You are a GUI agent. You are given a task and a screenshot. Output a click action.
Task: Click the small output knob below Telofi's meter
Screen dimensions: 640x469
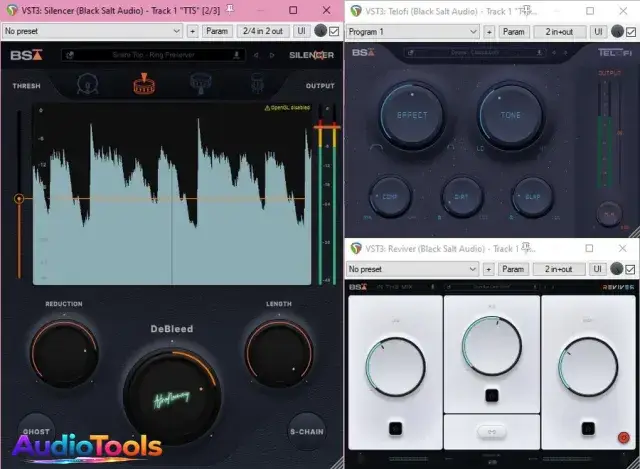(x=609, y=214)
